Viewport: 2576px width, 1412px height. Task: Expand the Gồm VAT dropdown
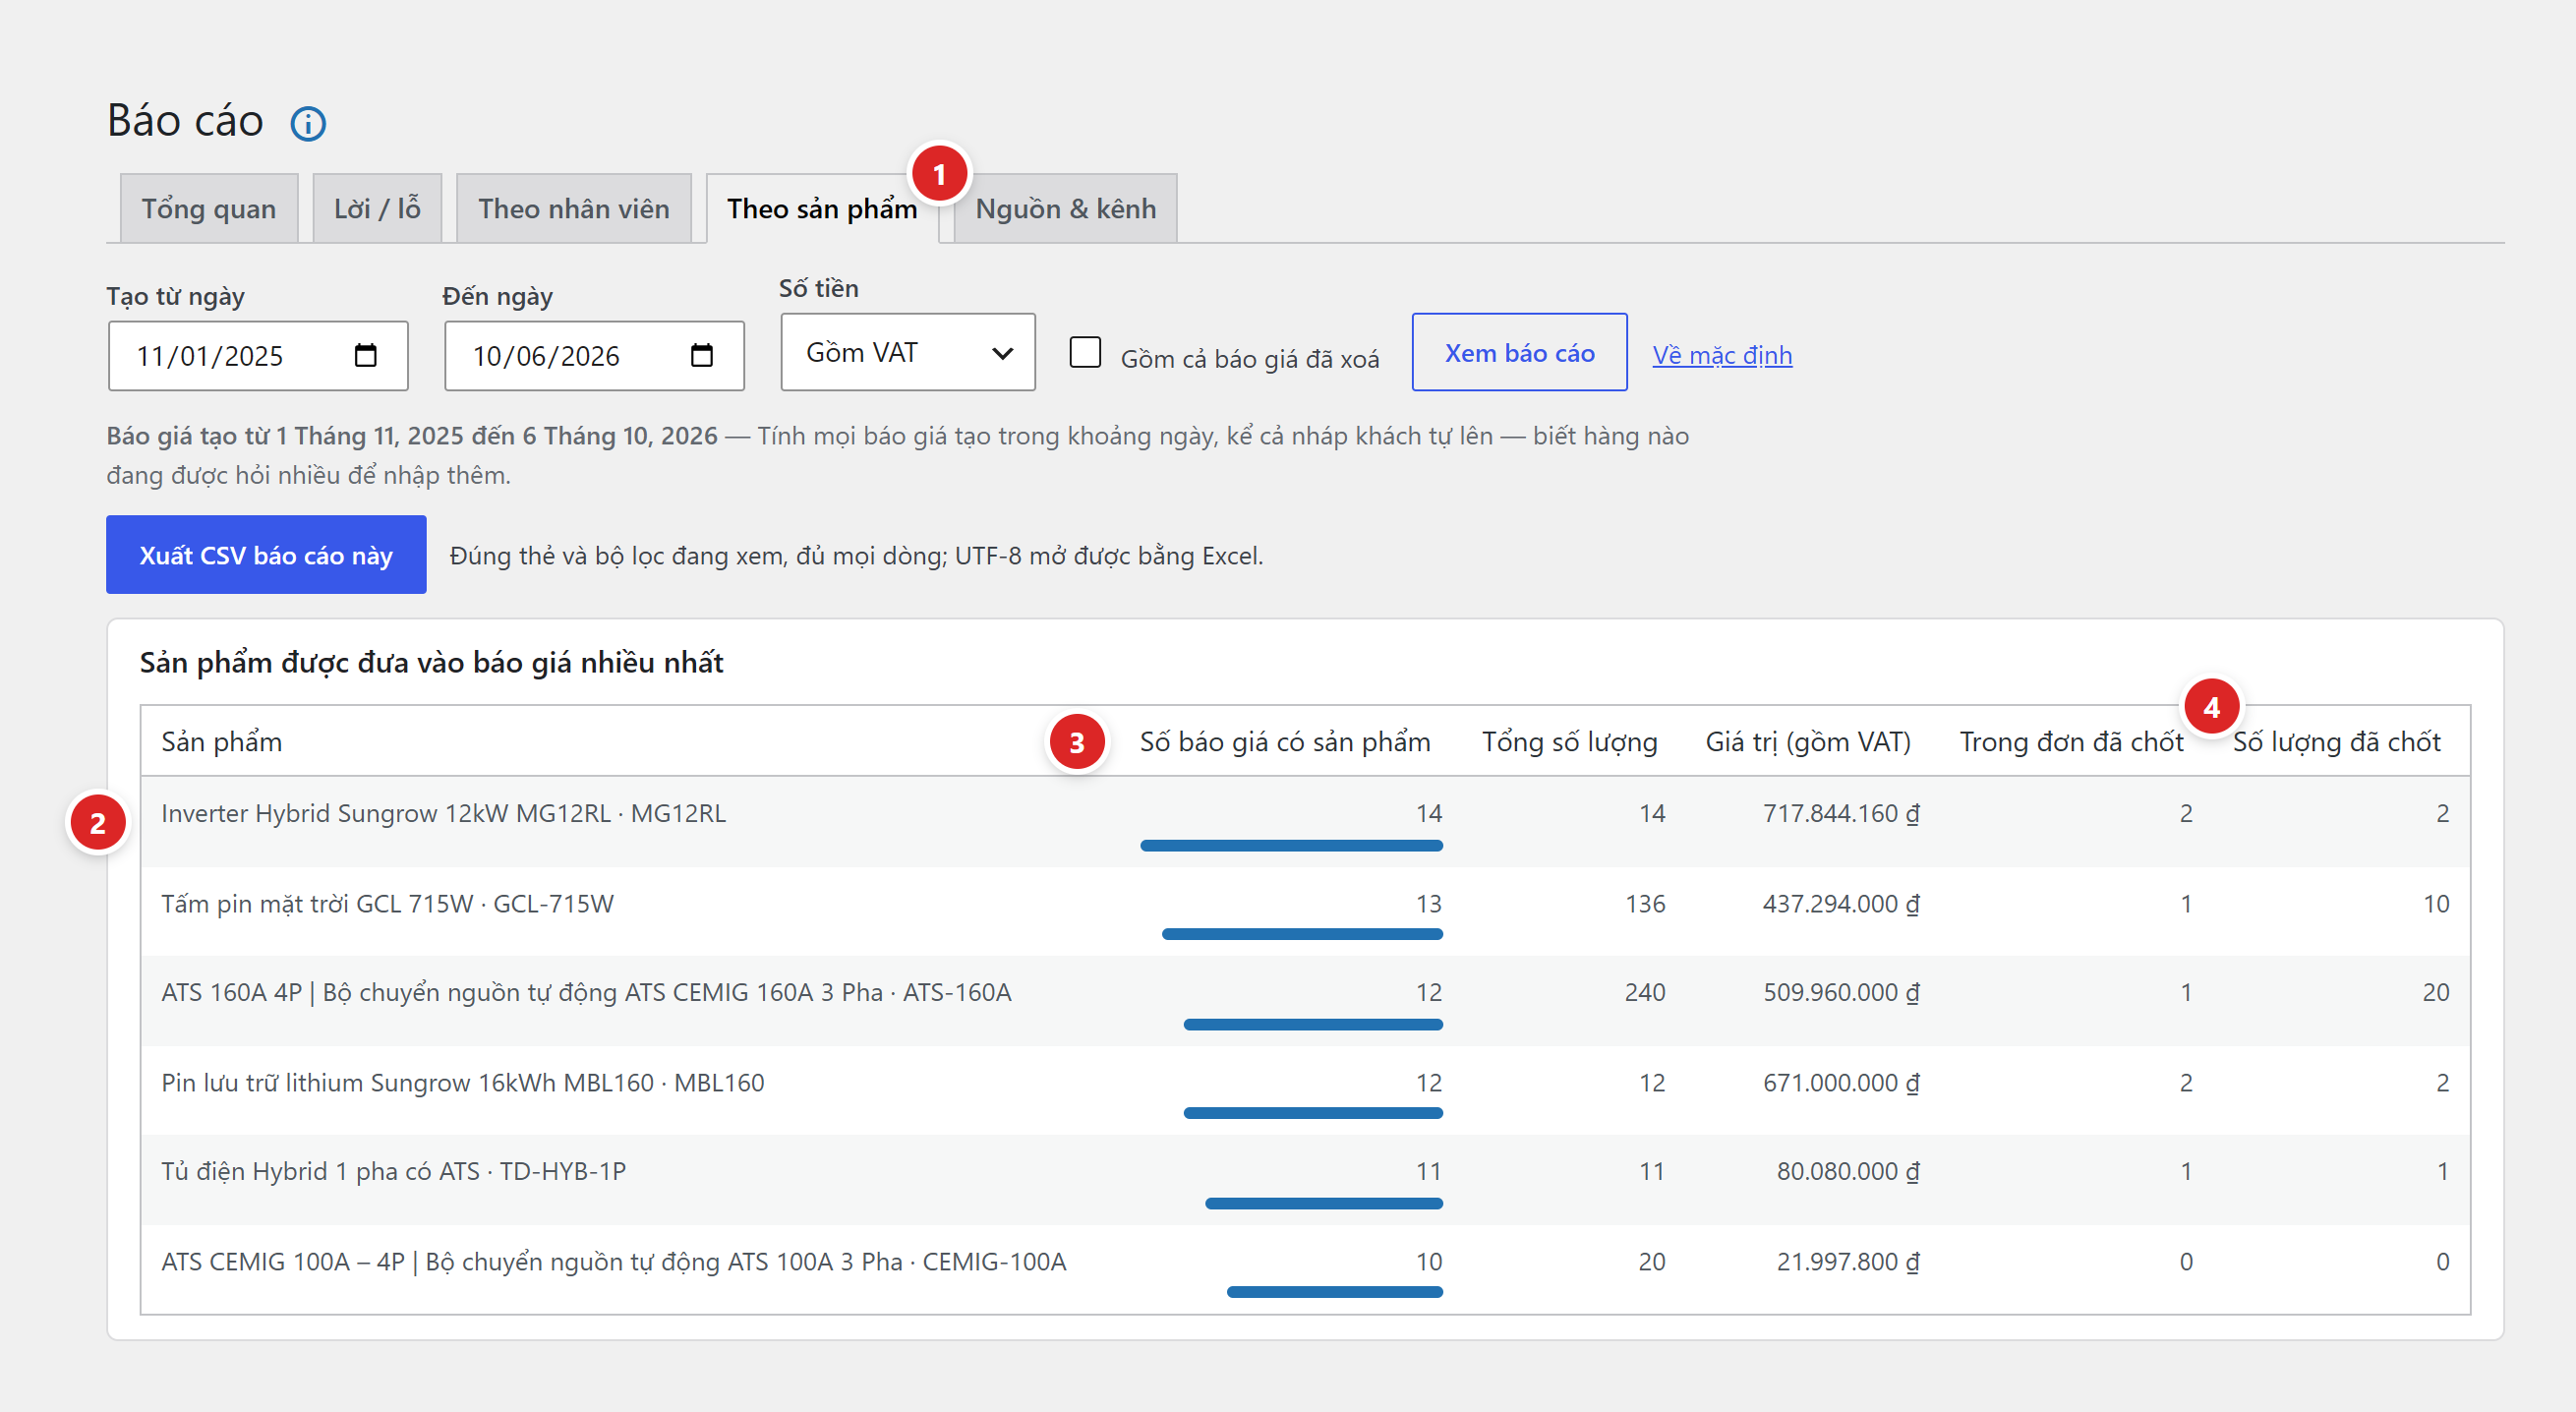908,352
